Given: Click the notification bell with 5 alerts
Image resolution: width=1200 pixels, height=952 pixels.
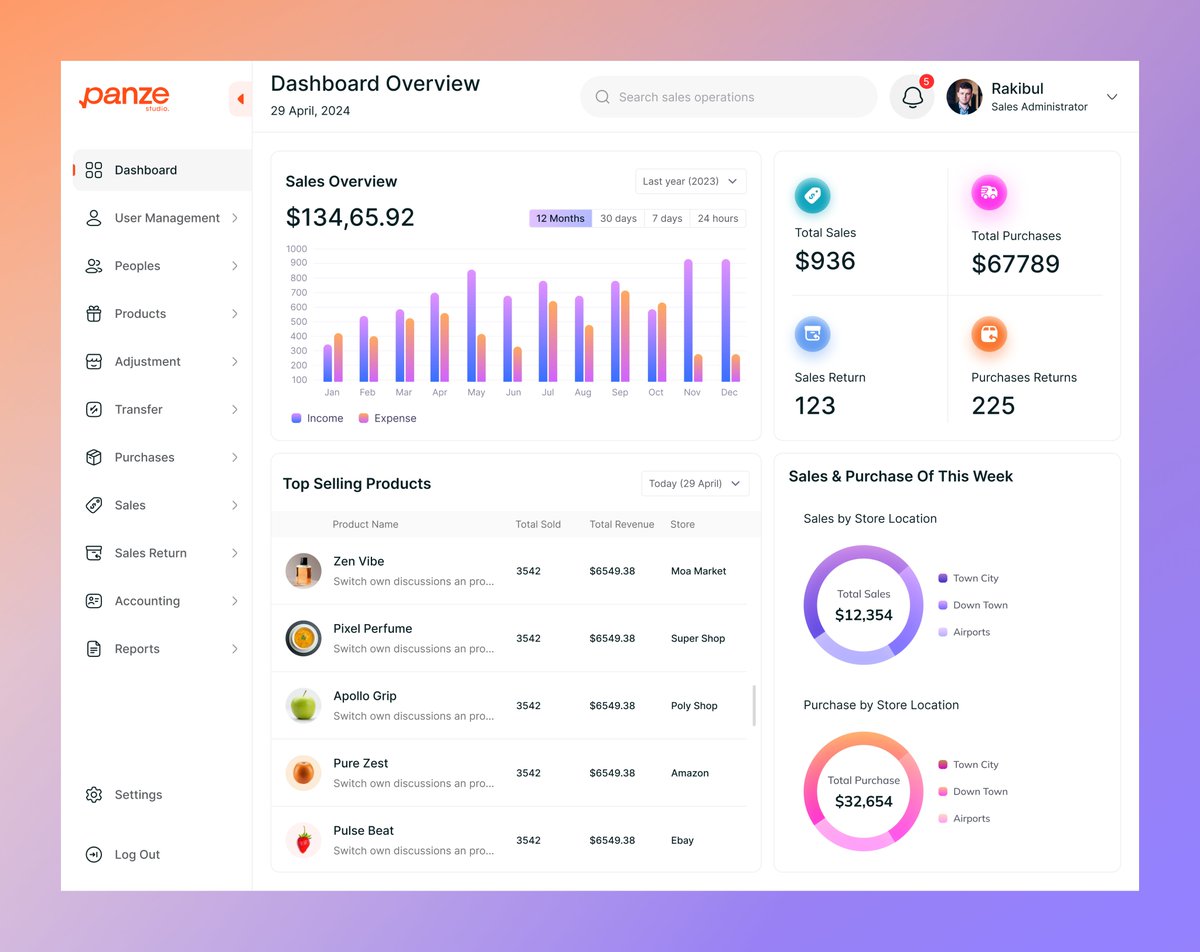Looking at the screenshot, I should coord(911,96).
